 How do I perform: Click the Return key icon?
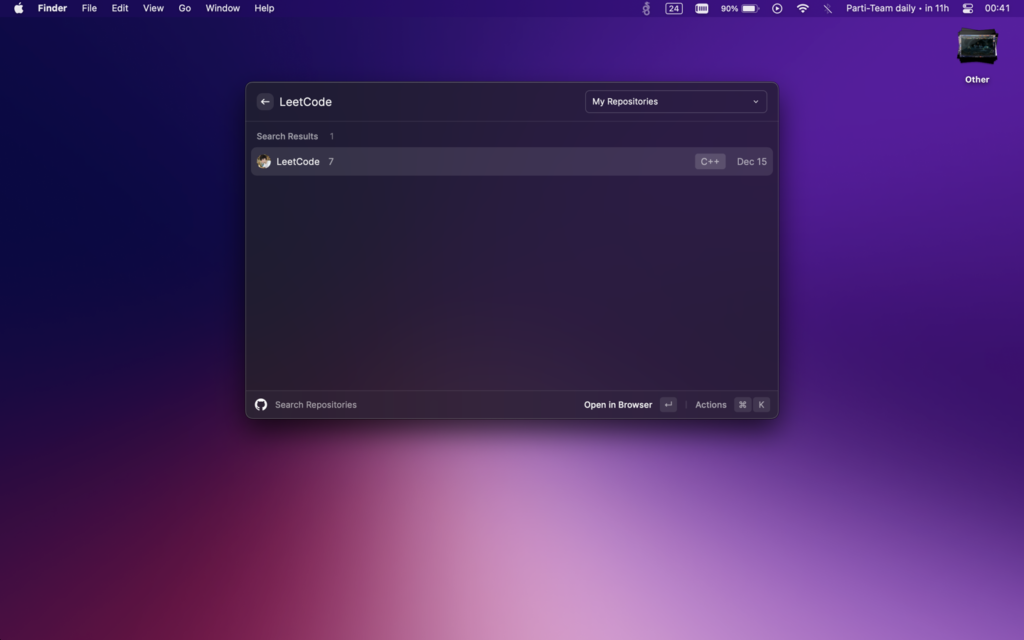tap(668, 405)
